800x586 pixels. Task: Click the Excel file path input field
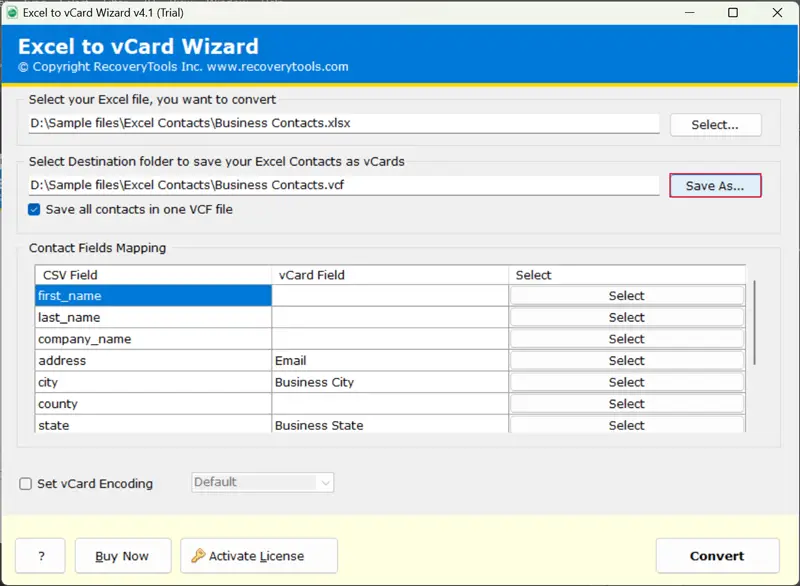344,124
